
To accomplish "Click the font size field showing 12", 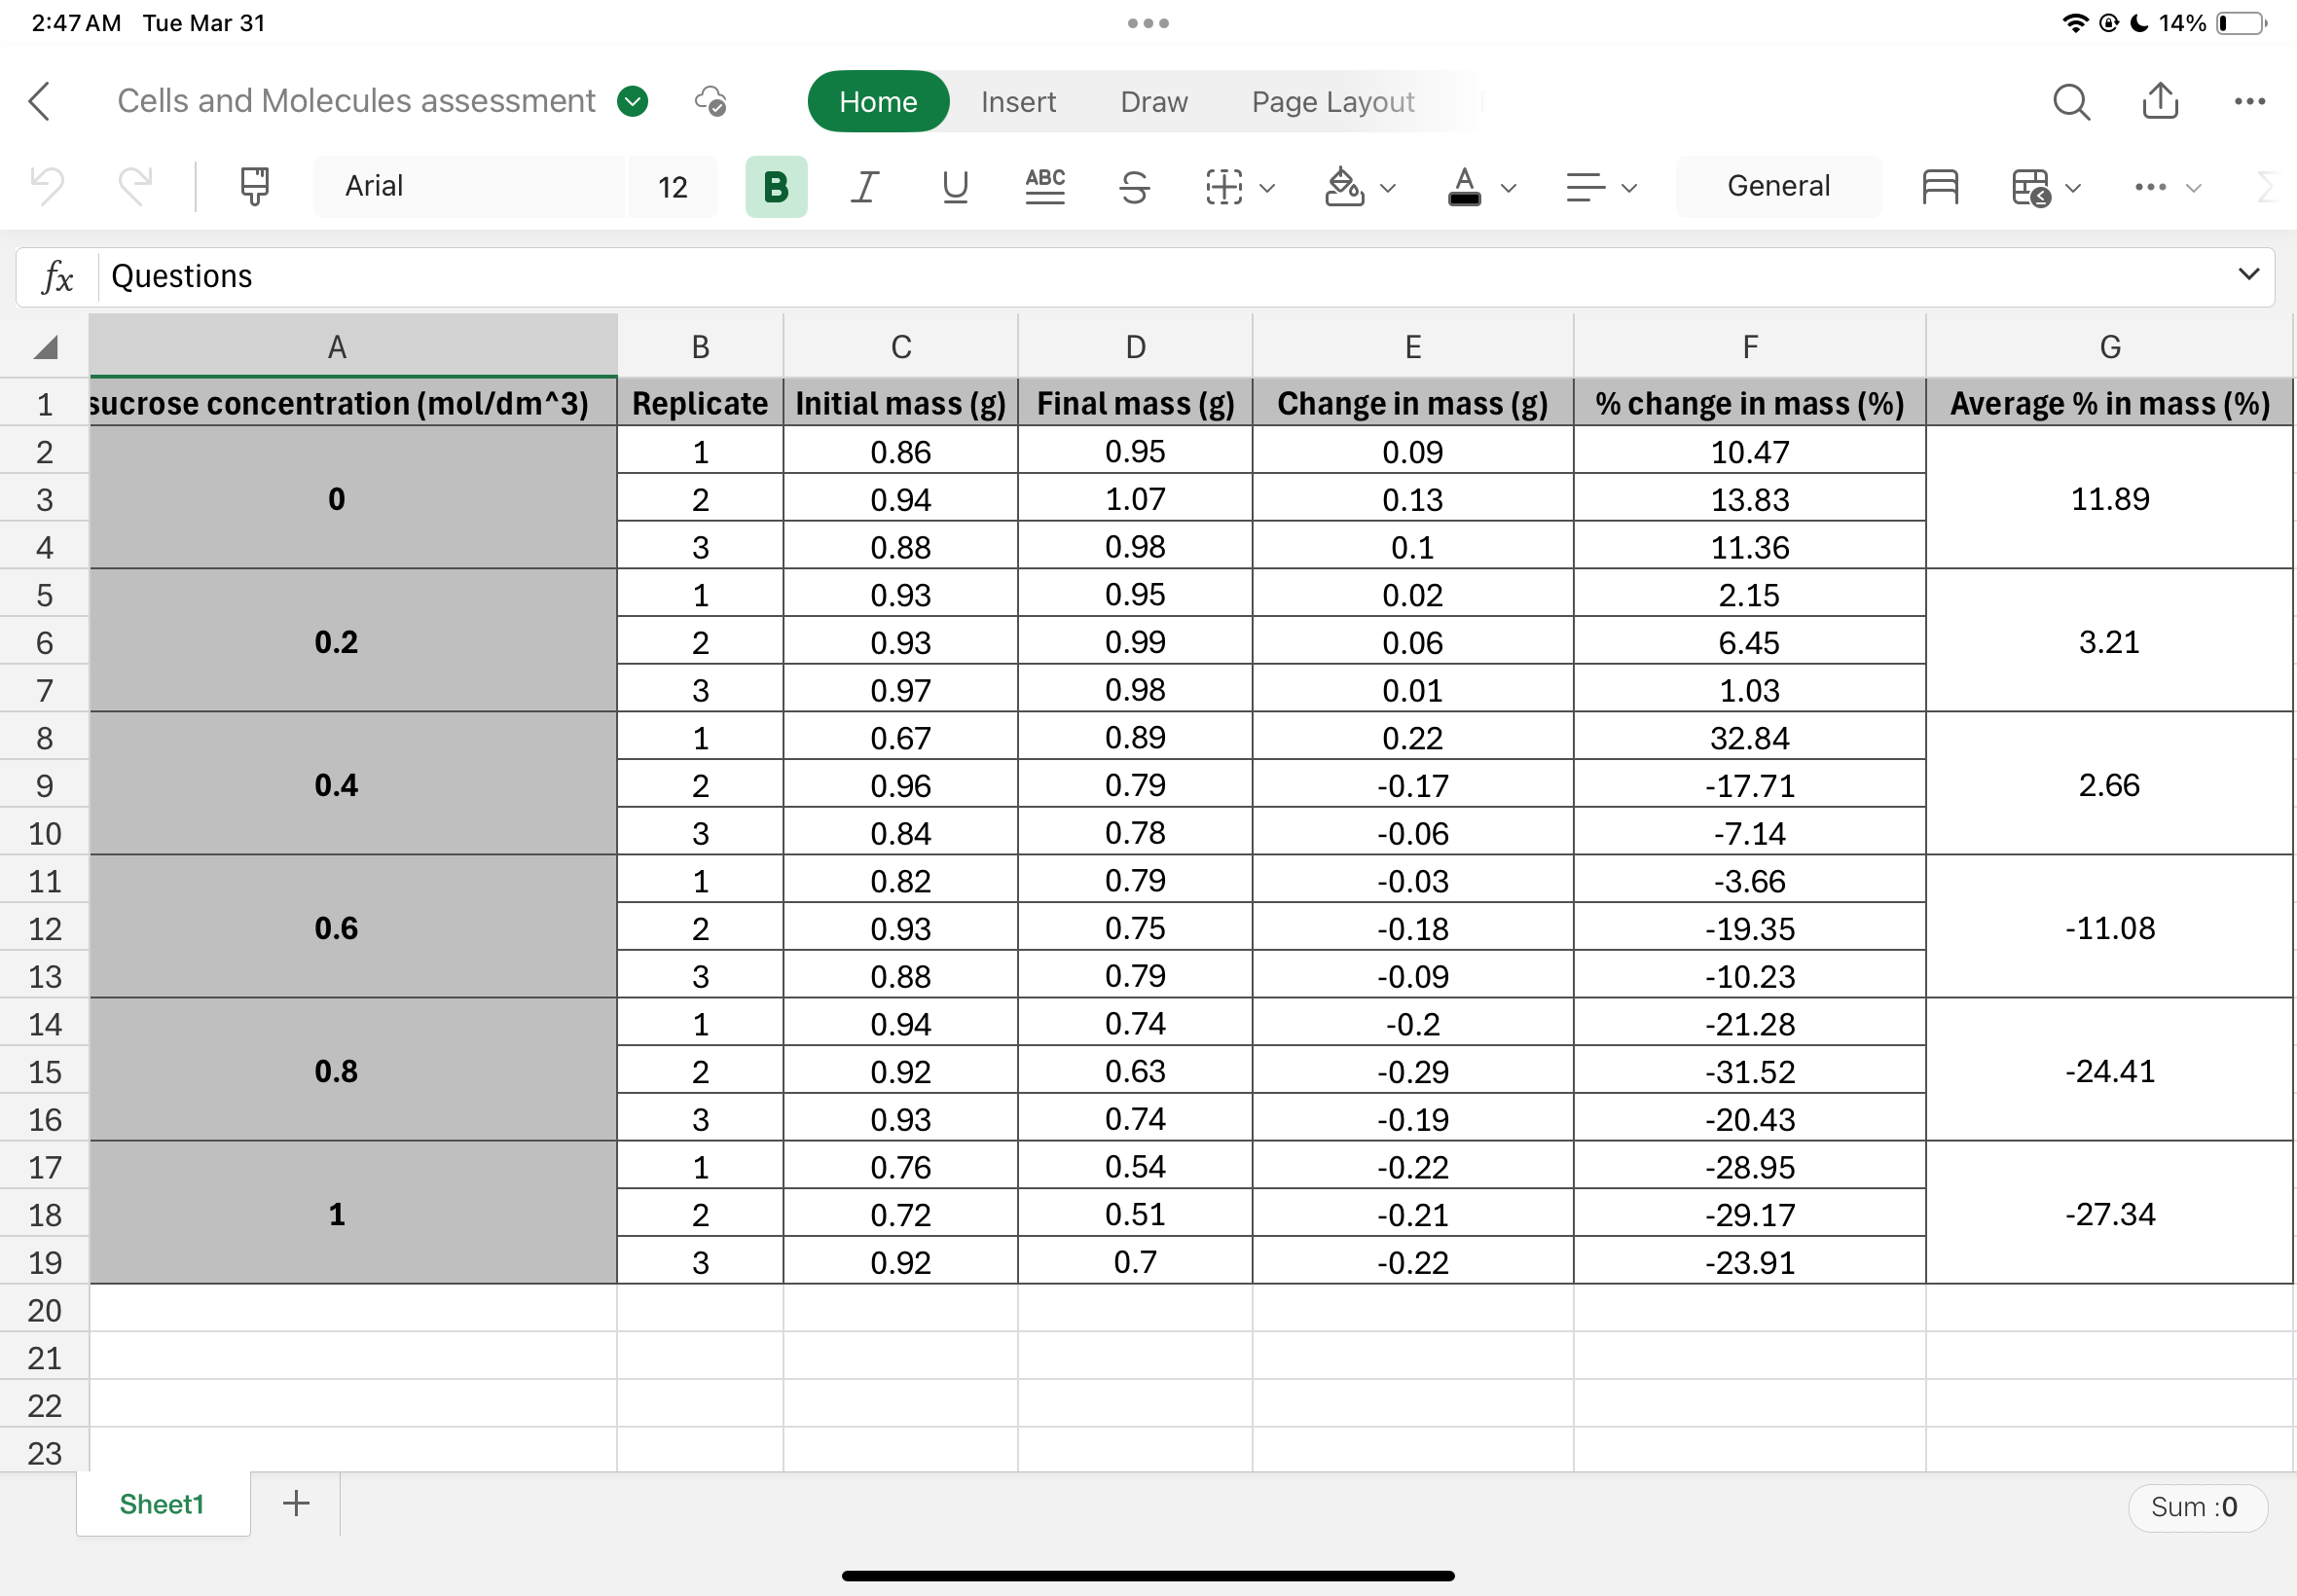I will click(673, 186).
